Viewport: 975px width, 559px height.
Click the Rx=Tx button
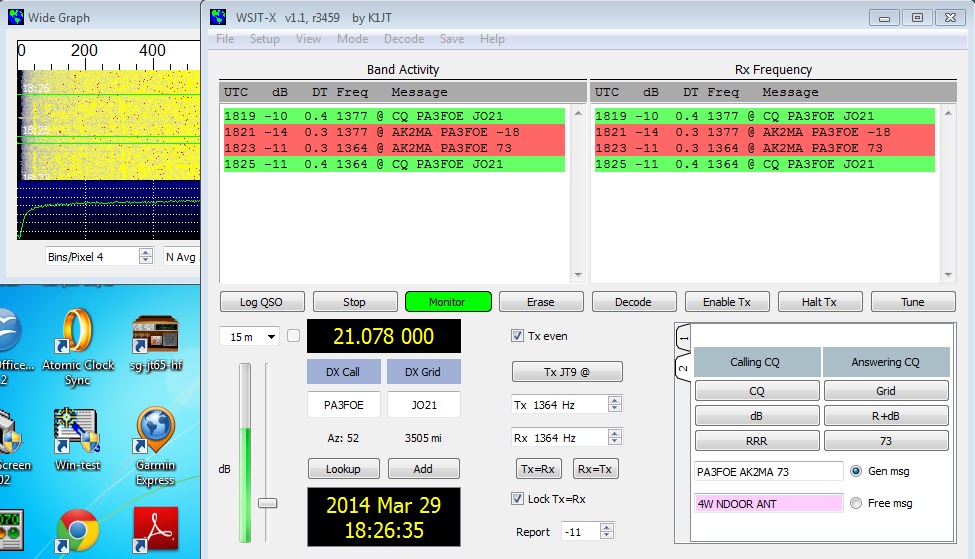[x=595, y=469]
